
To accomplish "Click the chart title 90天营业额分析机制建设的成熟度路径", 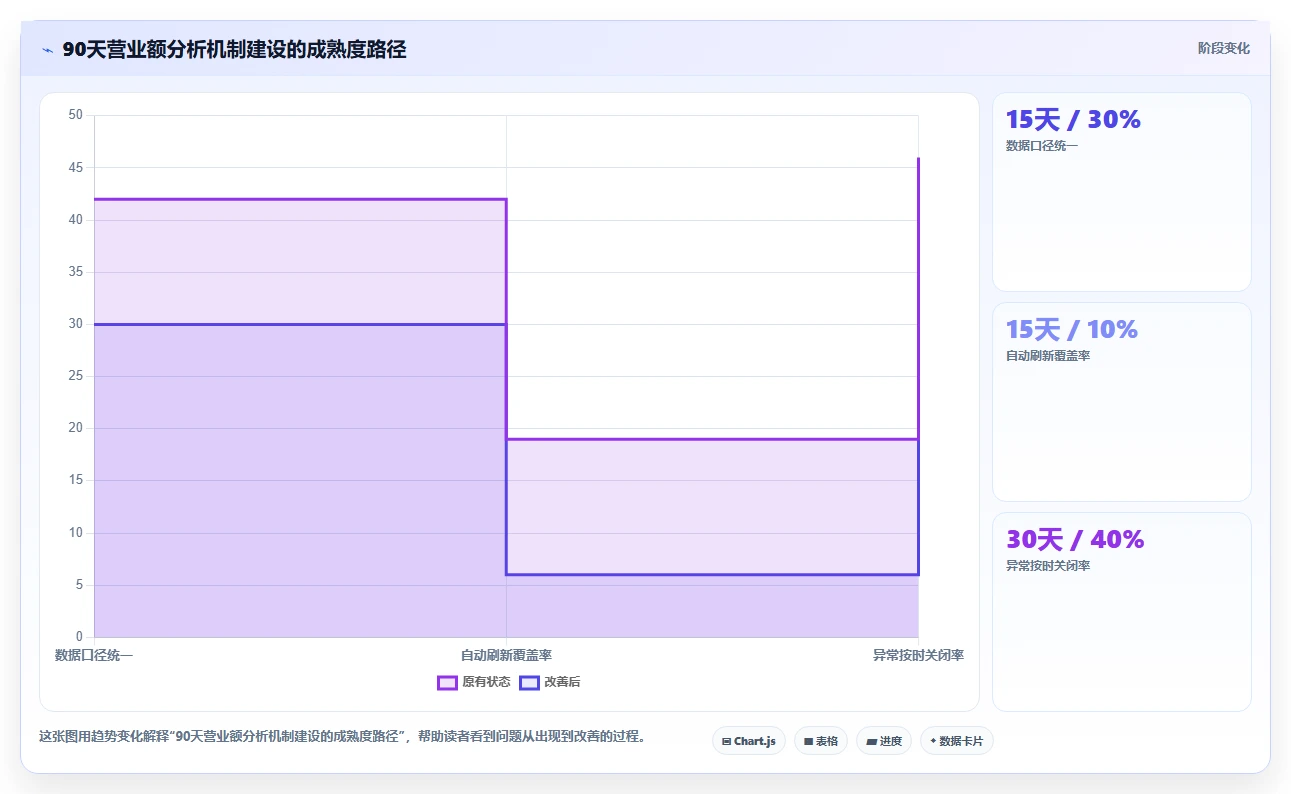I will point(234,49).
